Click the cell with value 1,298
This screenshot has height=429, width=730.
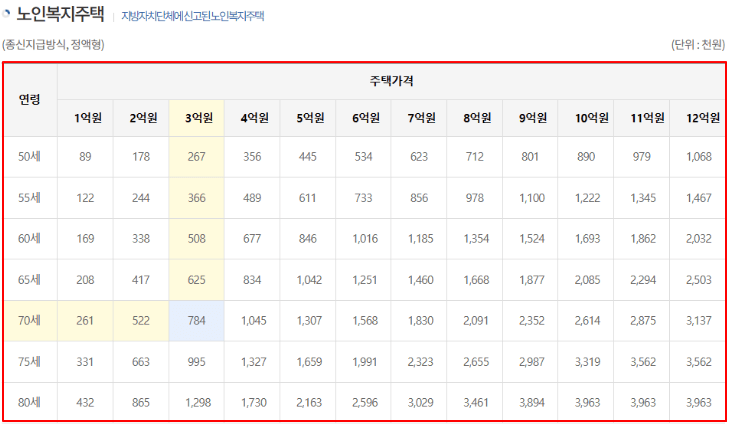(x=196, y=402)
